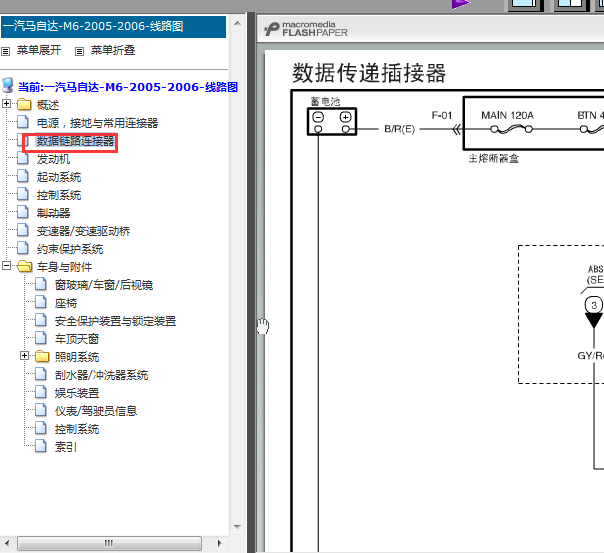Click the F-01 connector label
The width and height of the screenshot is (604, 553).
coord(441,115)
